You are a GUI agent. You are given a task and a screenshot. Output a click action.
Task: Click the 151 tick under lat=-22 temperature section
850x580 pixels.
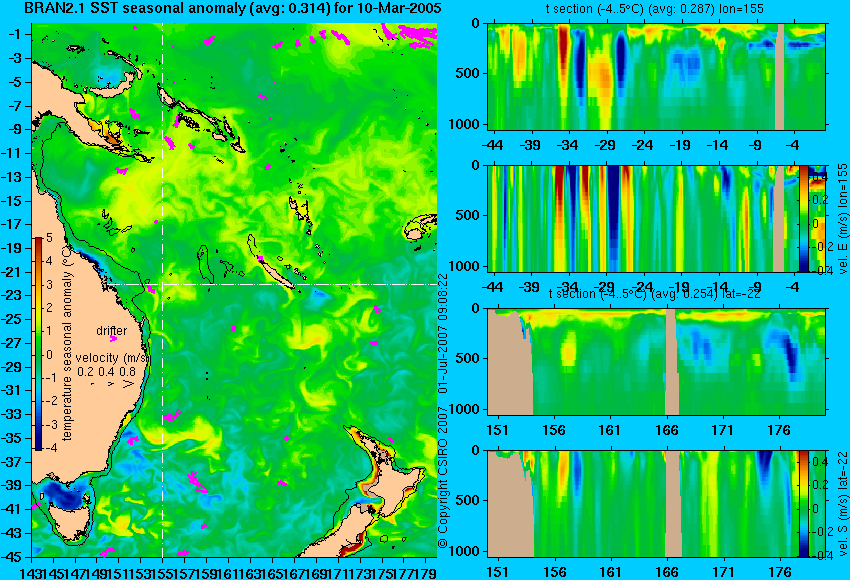[497, 429]
